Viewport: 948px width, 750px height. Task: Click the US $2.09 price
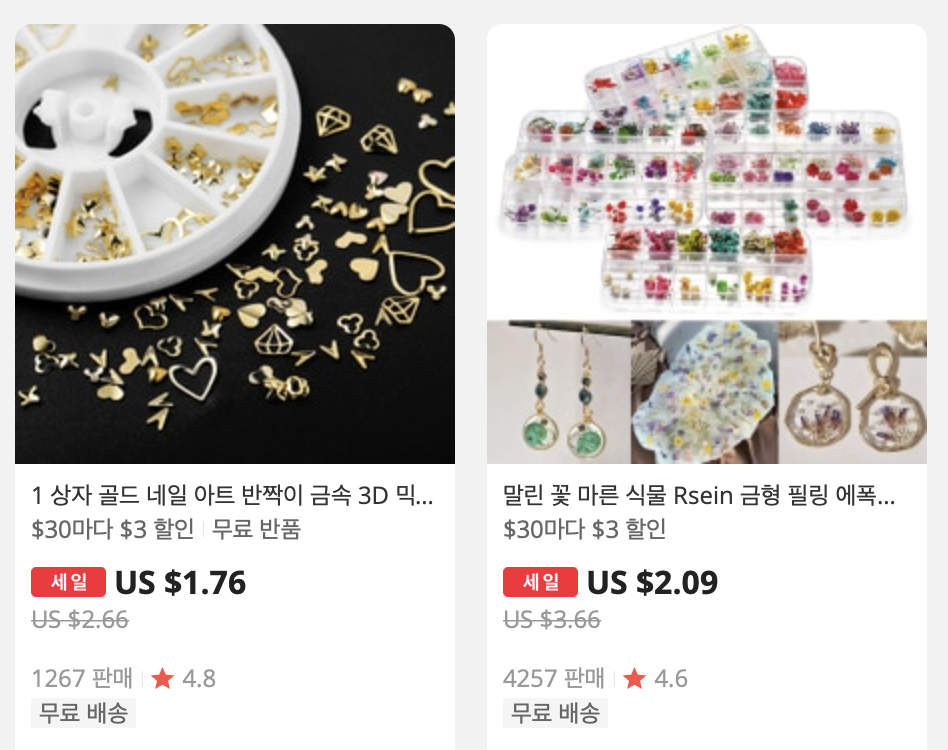click(x=652, y=583)
